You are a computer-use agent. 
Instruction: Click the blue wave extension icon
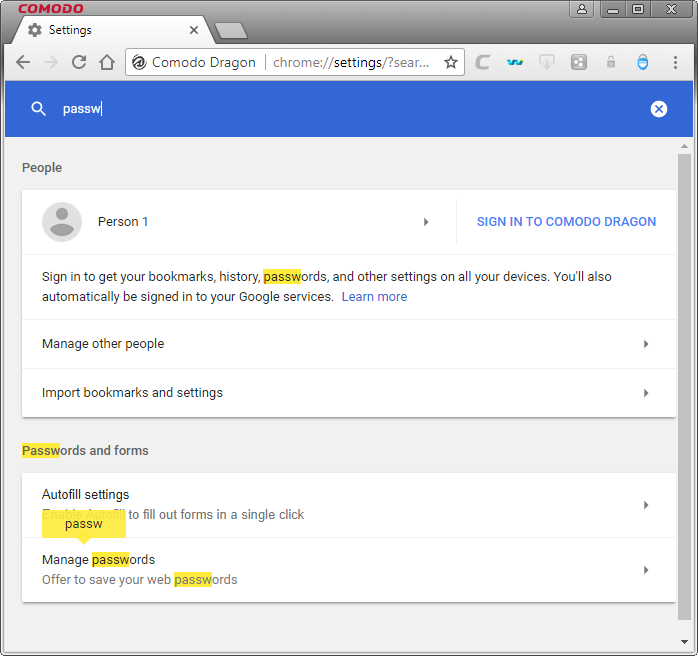click(515, 62)
